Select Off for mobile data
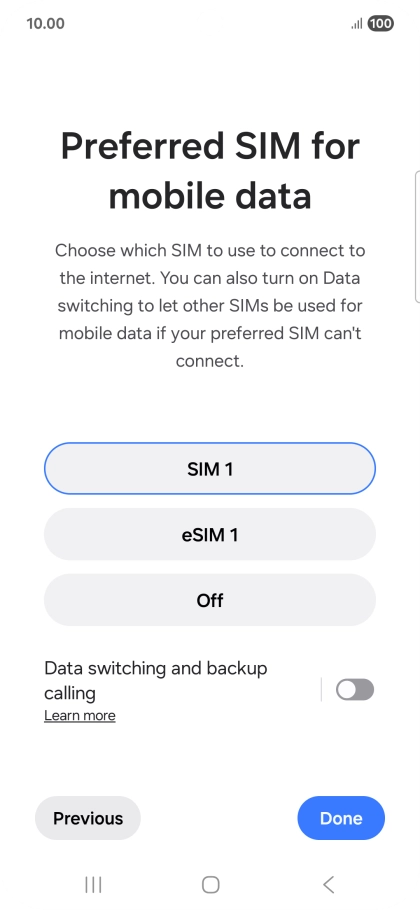Viewport: 420px width, 910px height. pyautogui.click(x=210, y=600)
